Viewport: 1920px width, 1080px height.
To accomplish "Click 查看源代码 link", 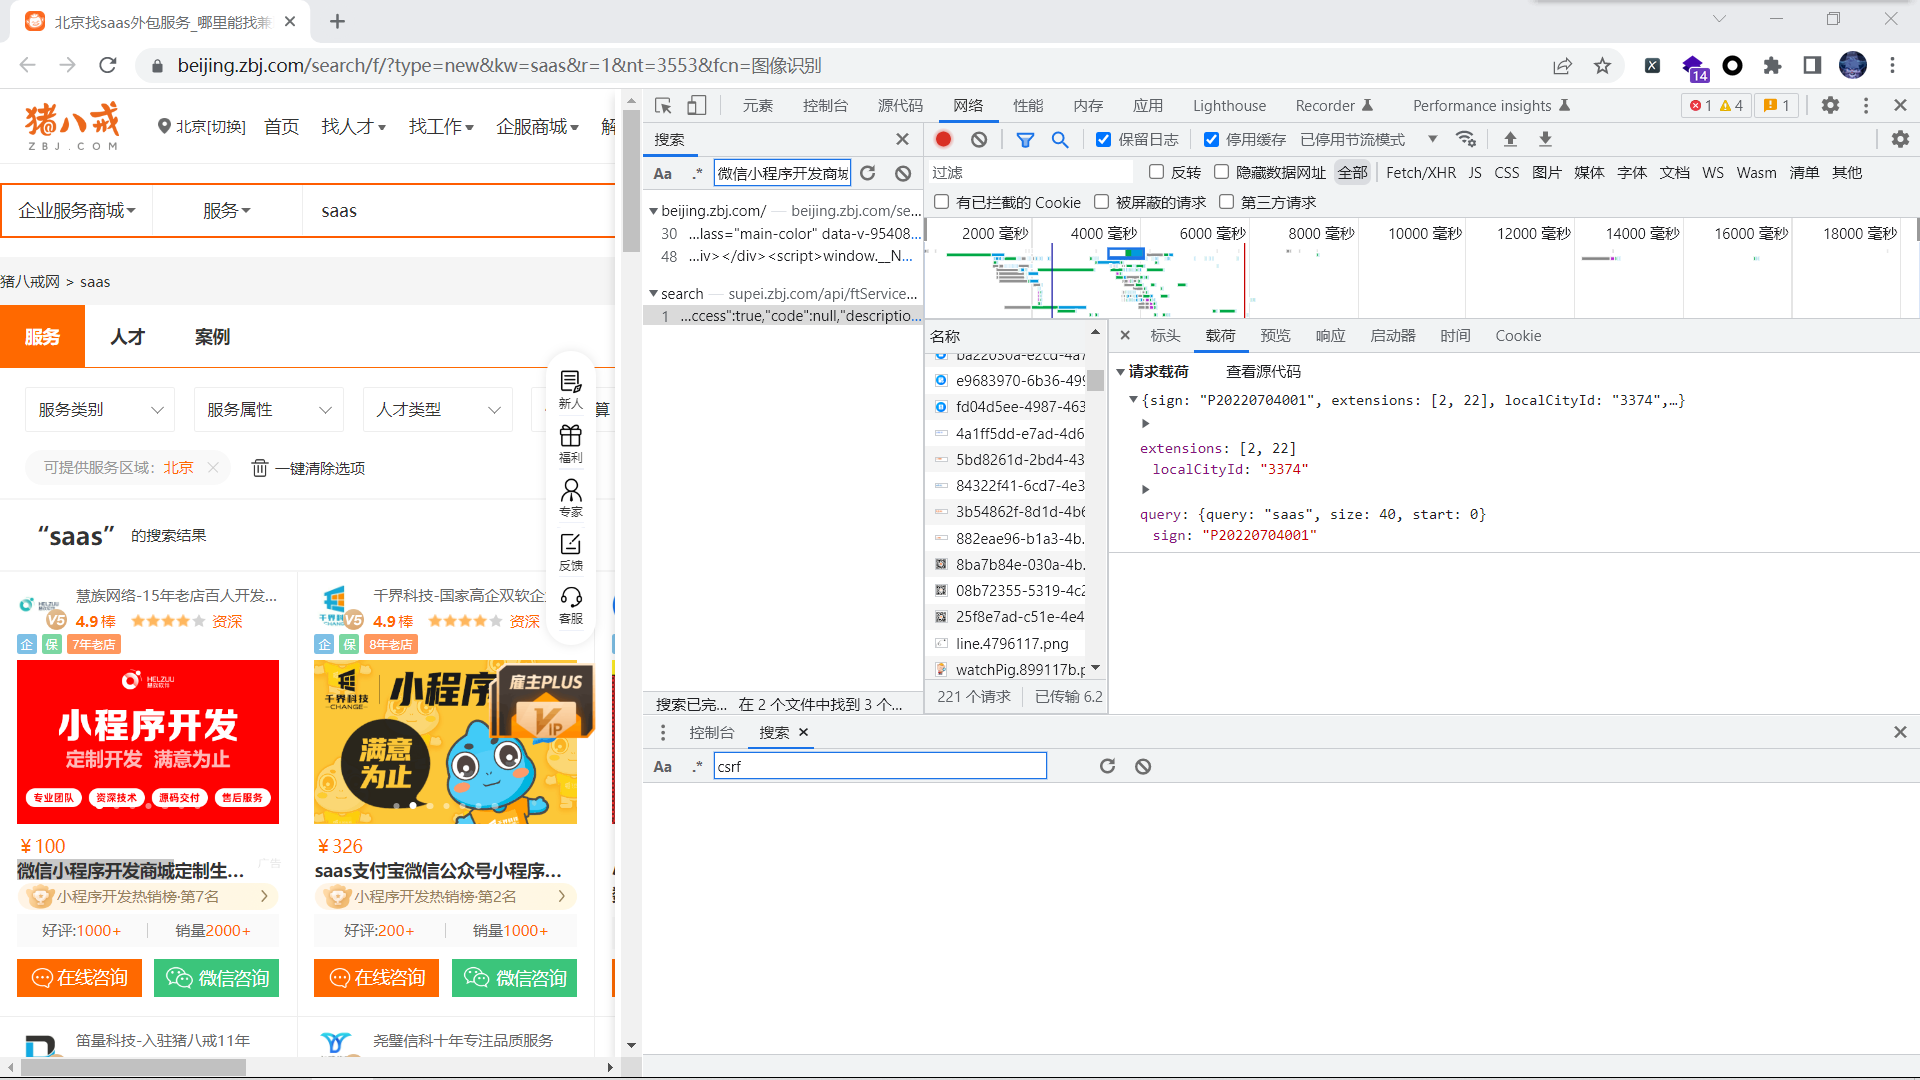I will [x=1263, y=371].
